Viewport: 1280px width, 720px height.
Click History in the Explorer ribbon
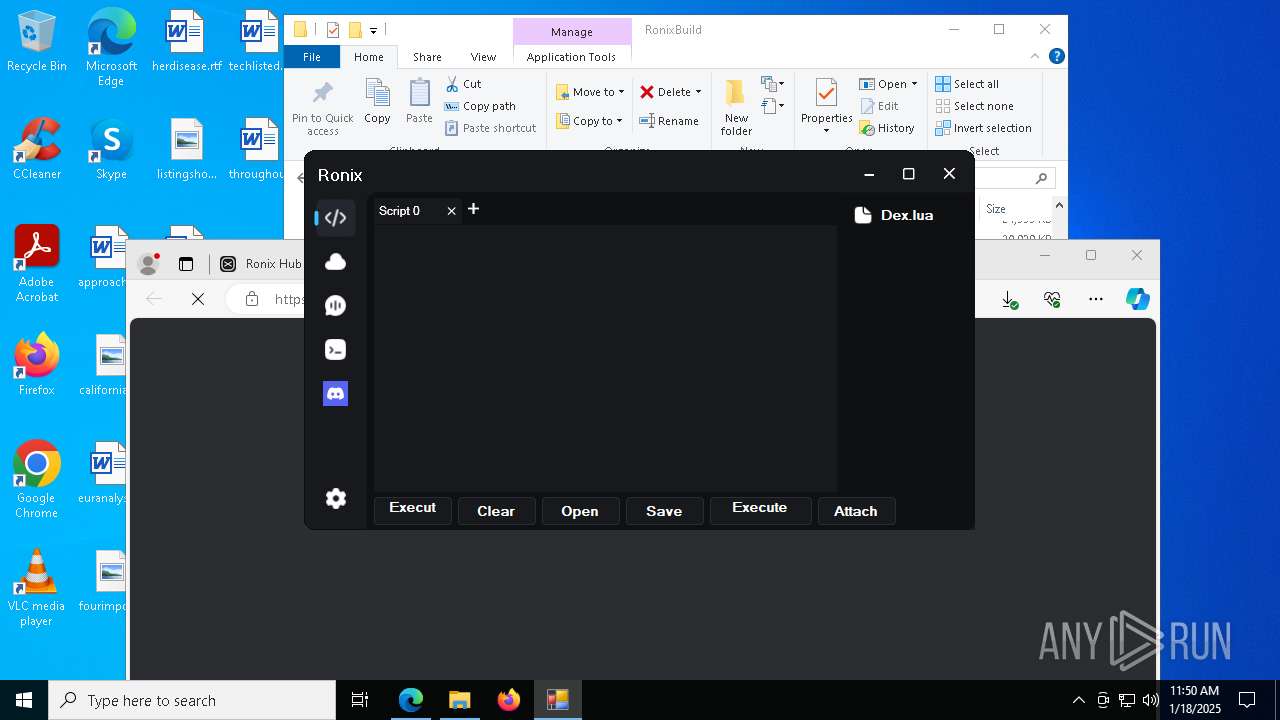[887, 128]
